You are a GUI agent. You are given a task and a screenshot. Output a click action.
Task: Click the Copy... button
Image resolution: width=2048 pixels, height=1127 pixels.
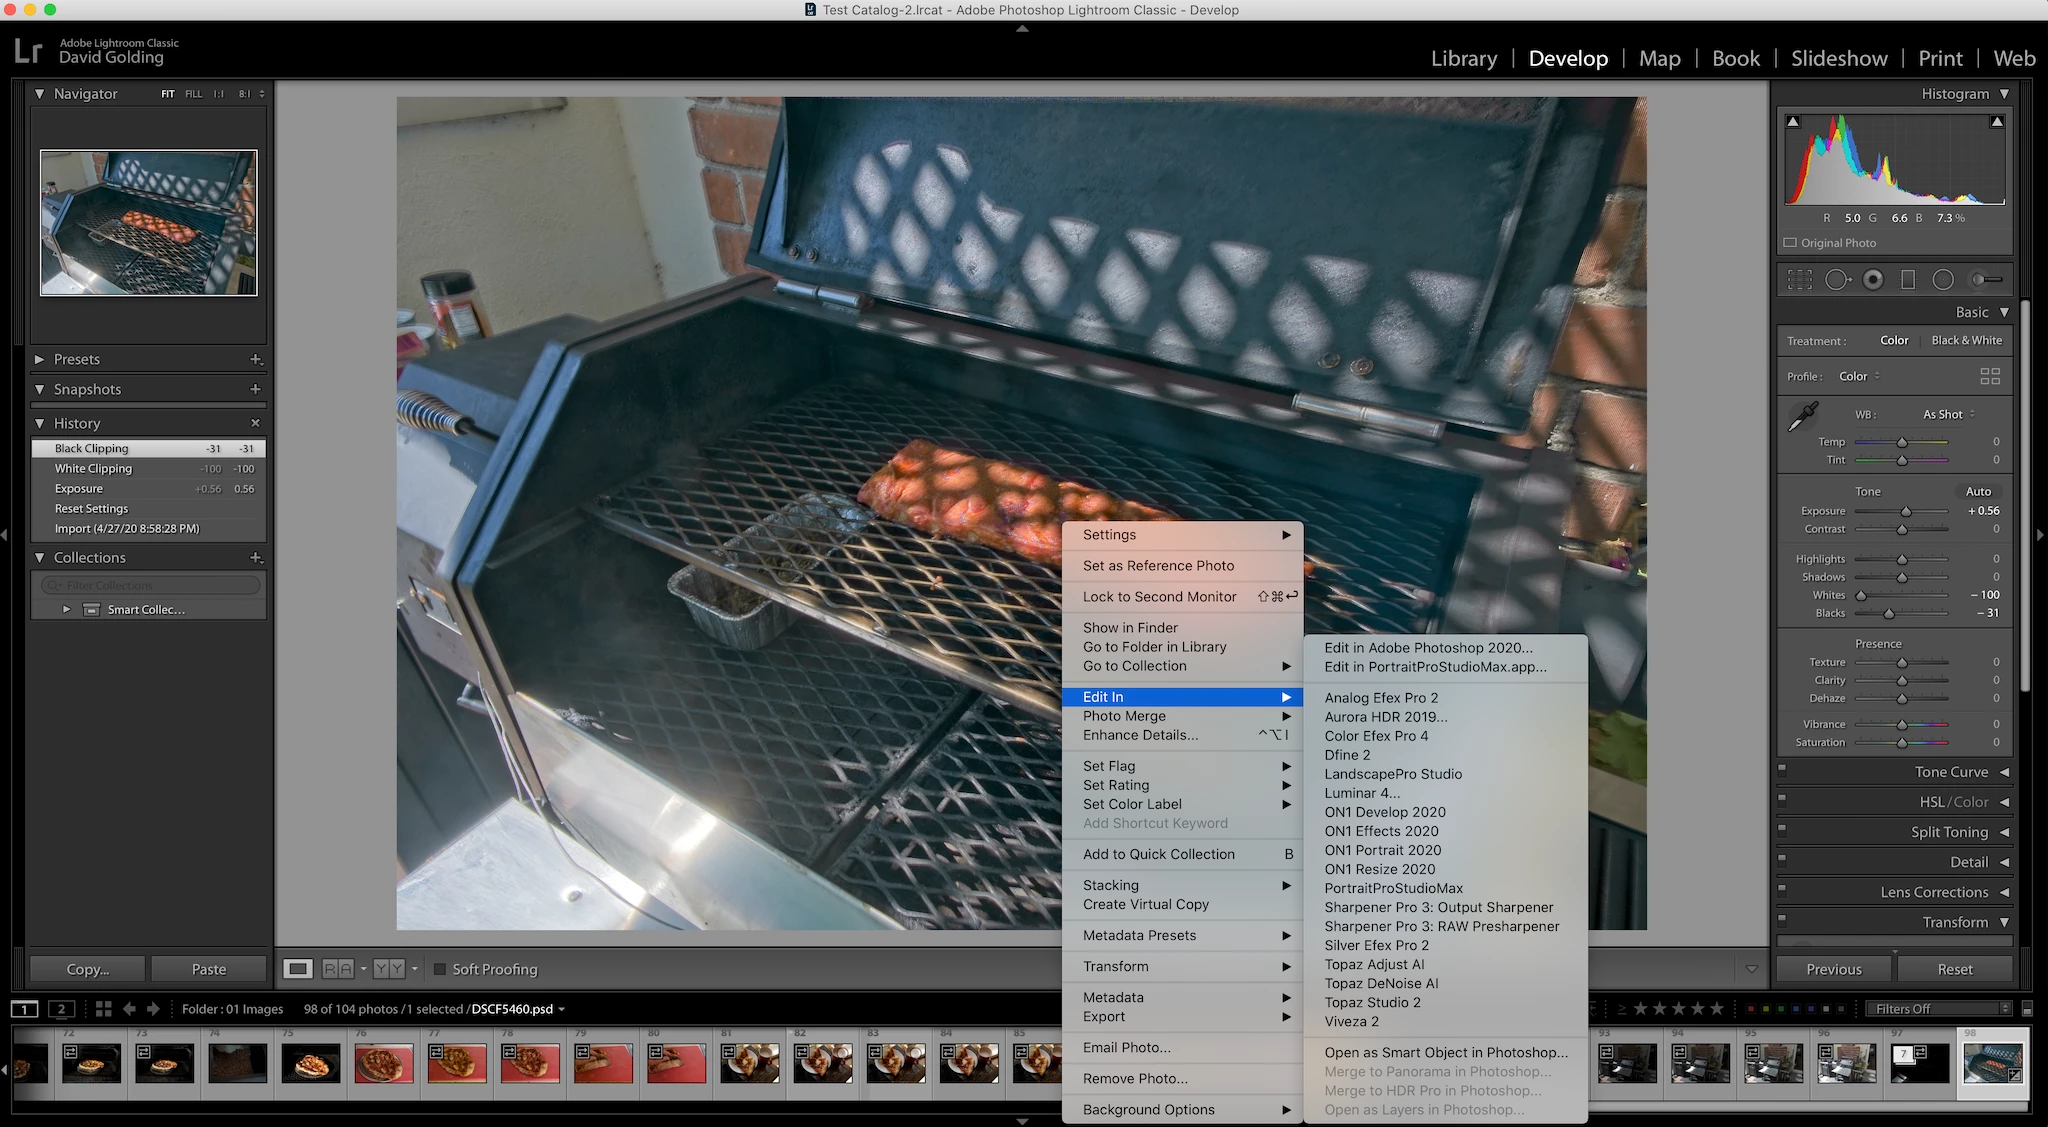click(x=88, y=969)
